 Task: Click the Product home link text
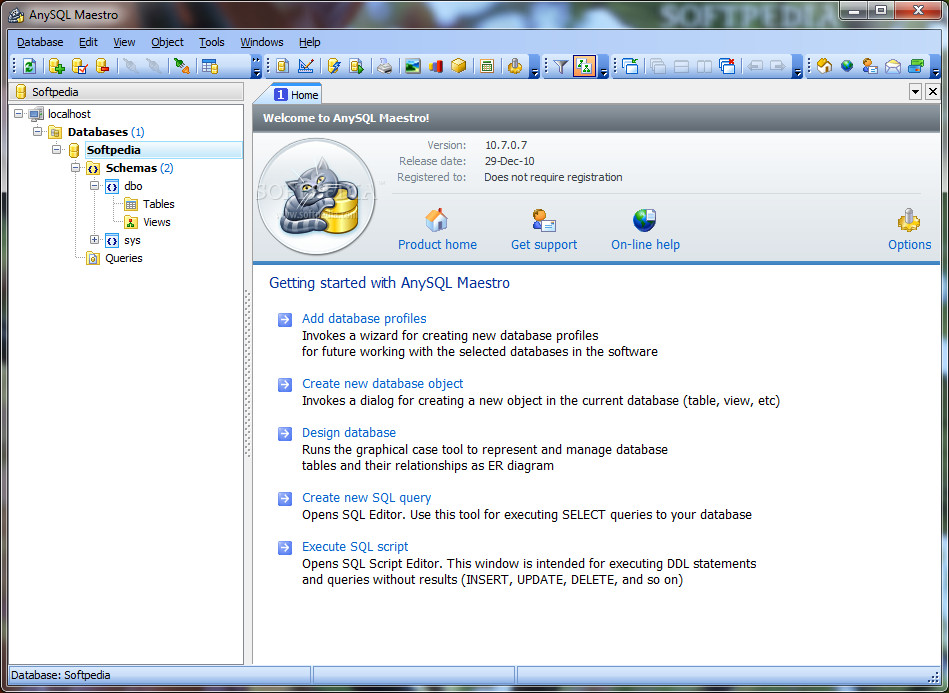coord(437,245)
